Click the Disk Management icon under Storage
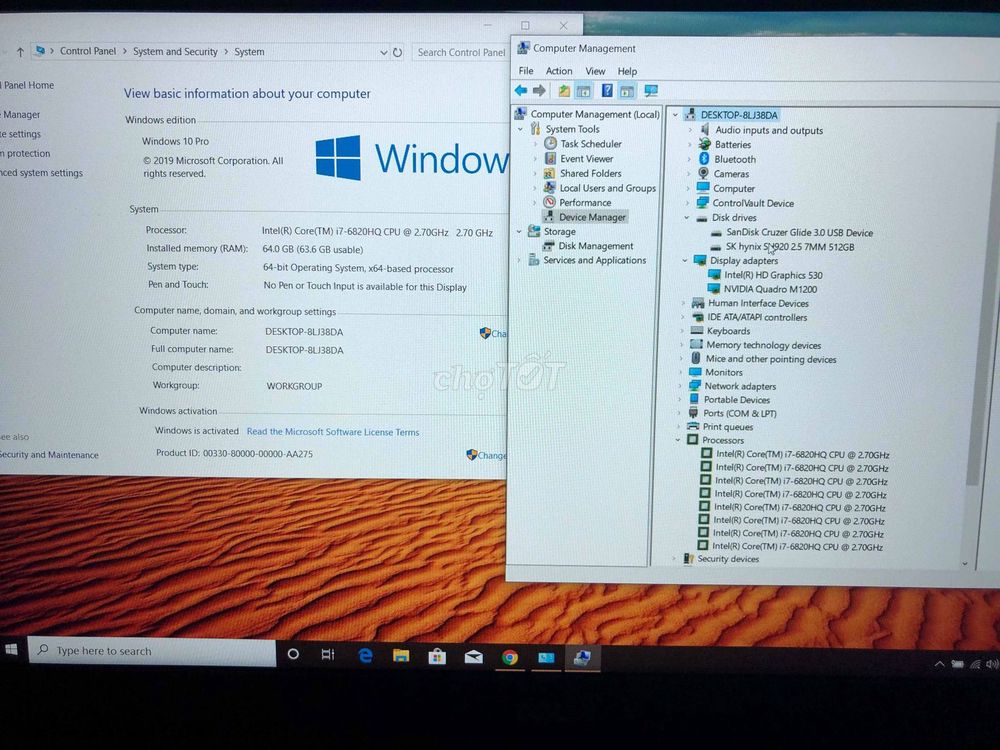 point(548,246)
